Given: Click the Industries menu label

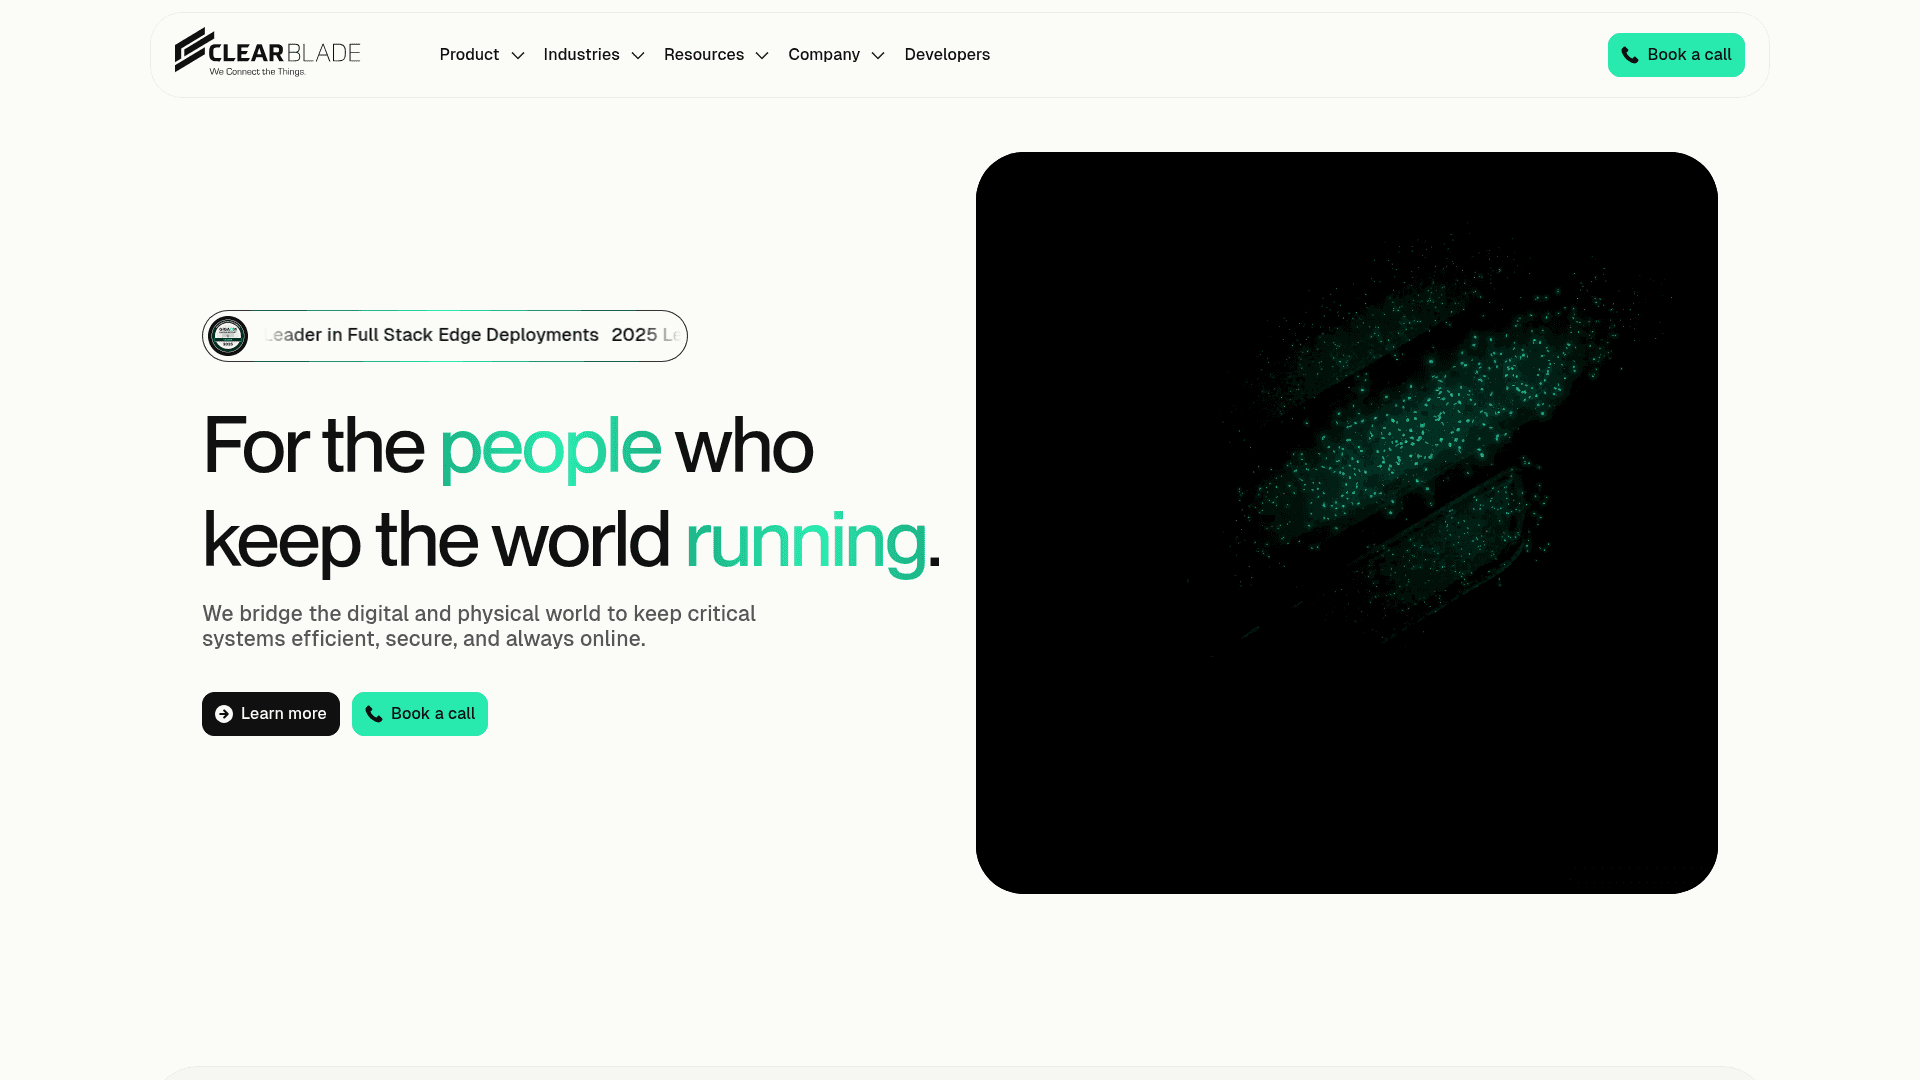Looking at the screenshot, I should (581, 55).
